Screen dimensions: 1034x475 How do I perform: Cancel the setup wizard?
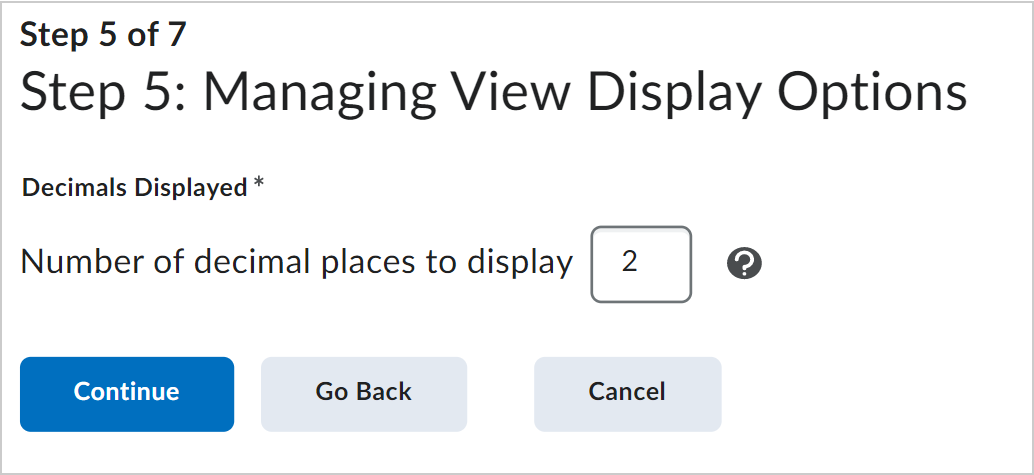(x=628, y=394)
